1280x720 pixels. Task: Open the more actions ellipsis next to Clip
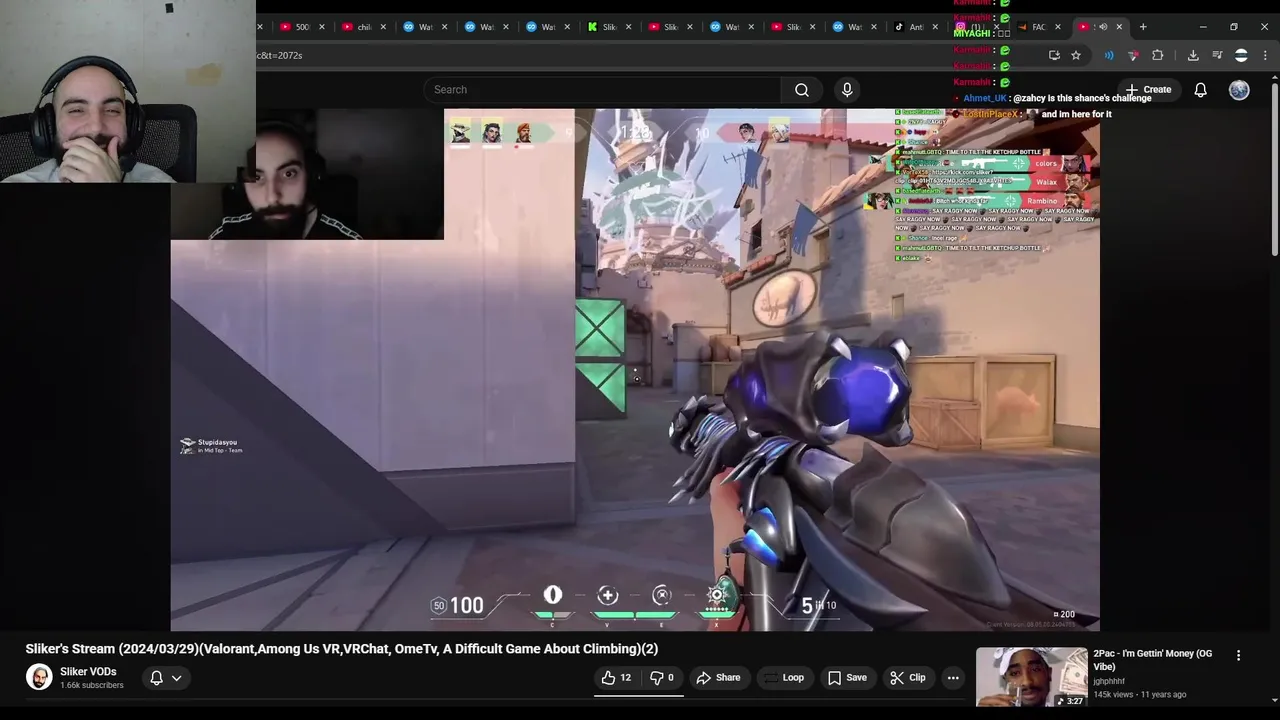point(953,678)
